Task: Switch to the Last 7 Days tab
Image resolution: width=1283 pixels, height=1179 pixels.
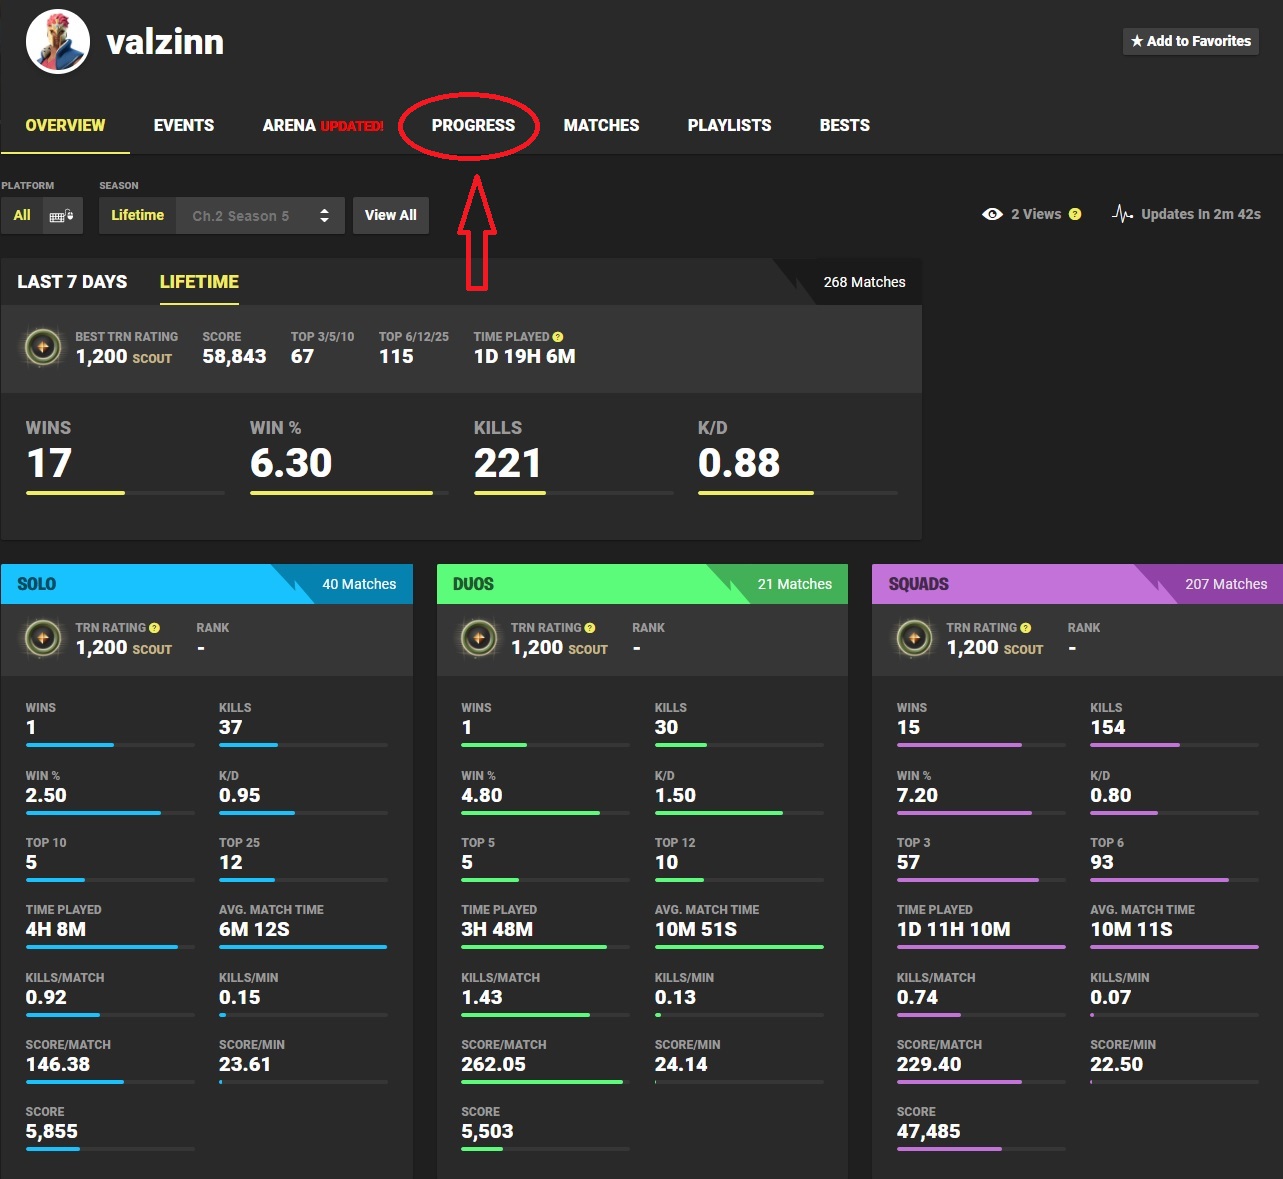Action: (72, 282)
